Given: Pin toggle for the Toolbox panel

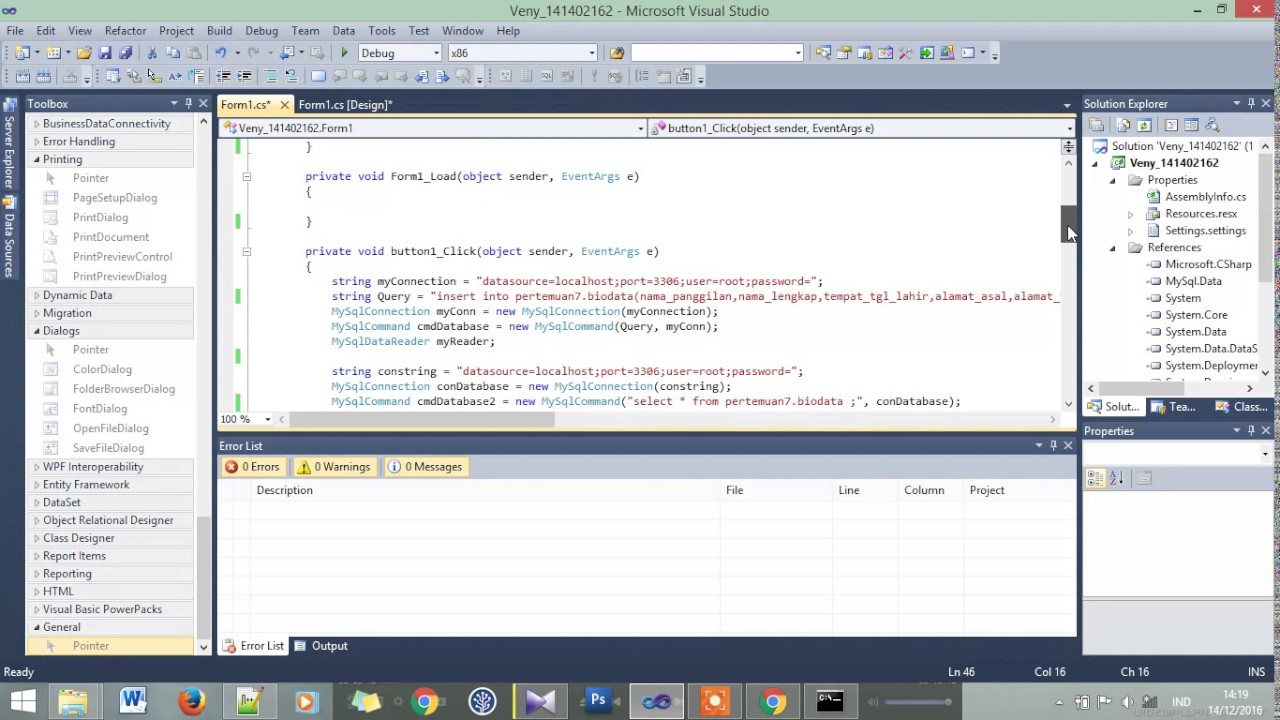Looking at the screenshot, I should (188, 103).
